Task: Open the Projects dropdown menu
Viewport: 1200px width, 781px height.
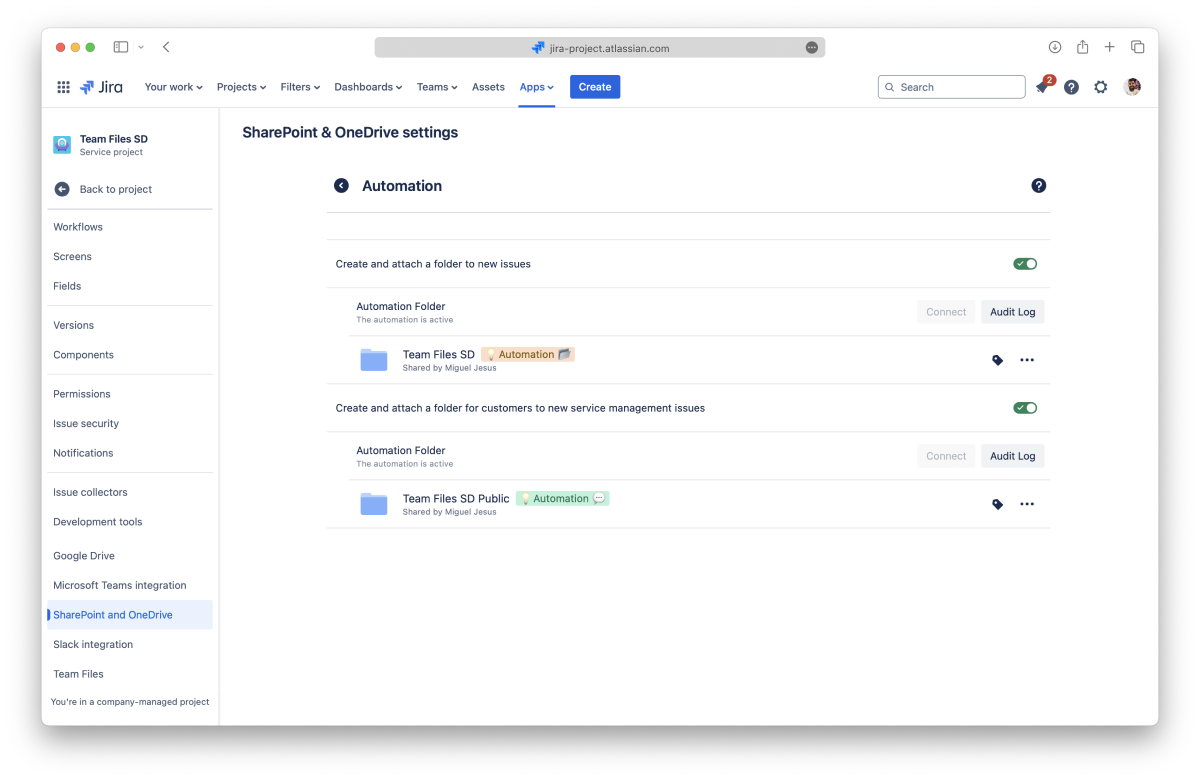Action: click(x=241, y=87)
